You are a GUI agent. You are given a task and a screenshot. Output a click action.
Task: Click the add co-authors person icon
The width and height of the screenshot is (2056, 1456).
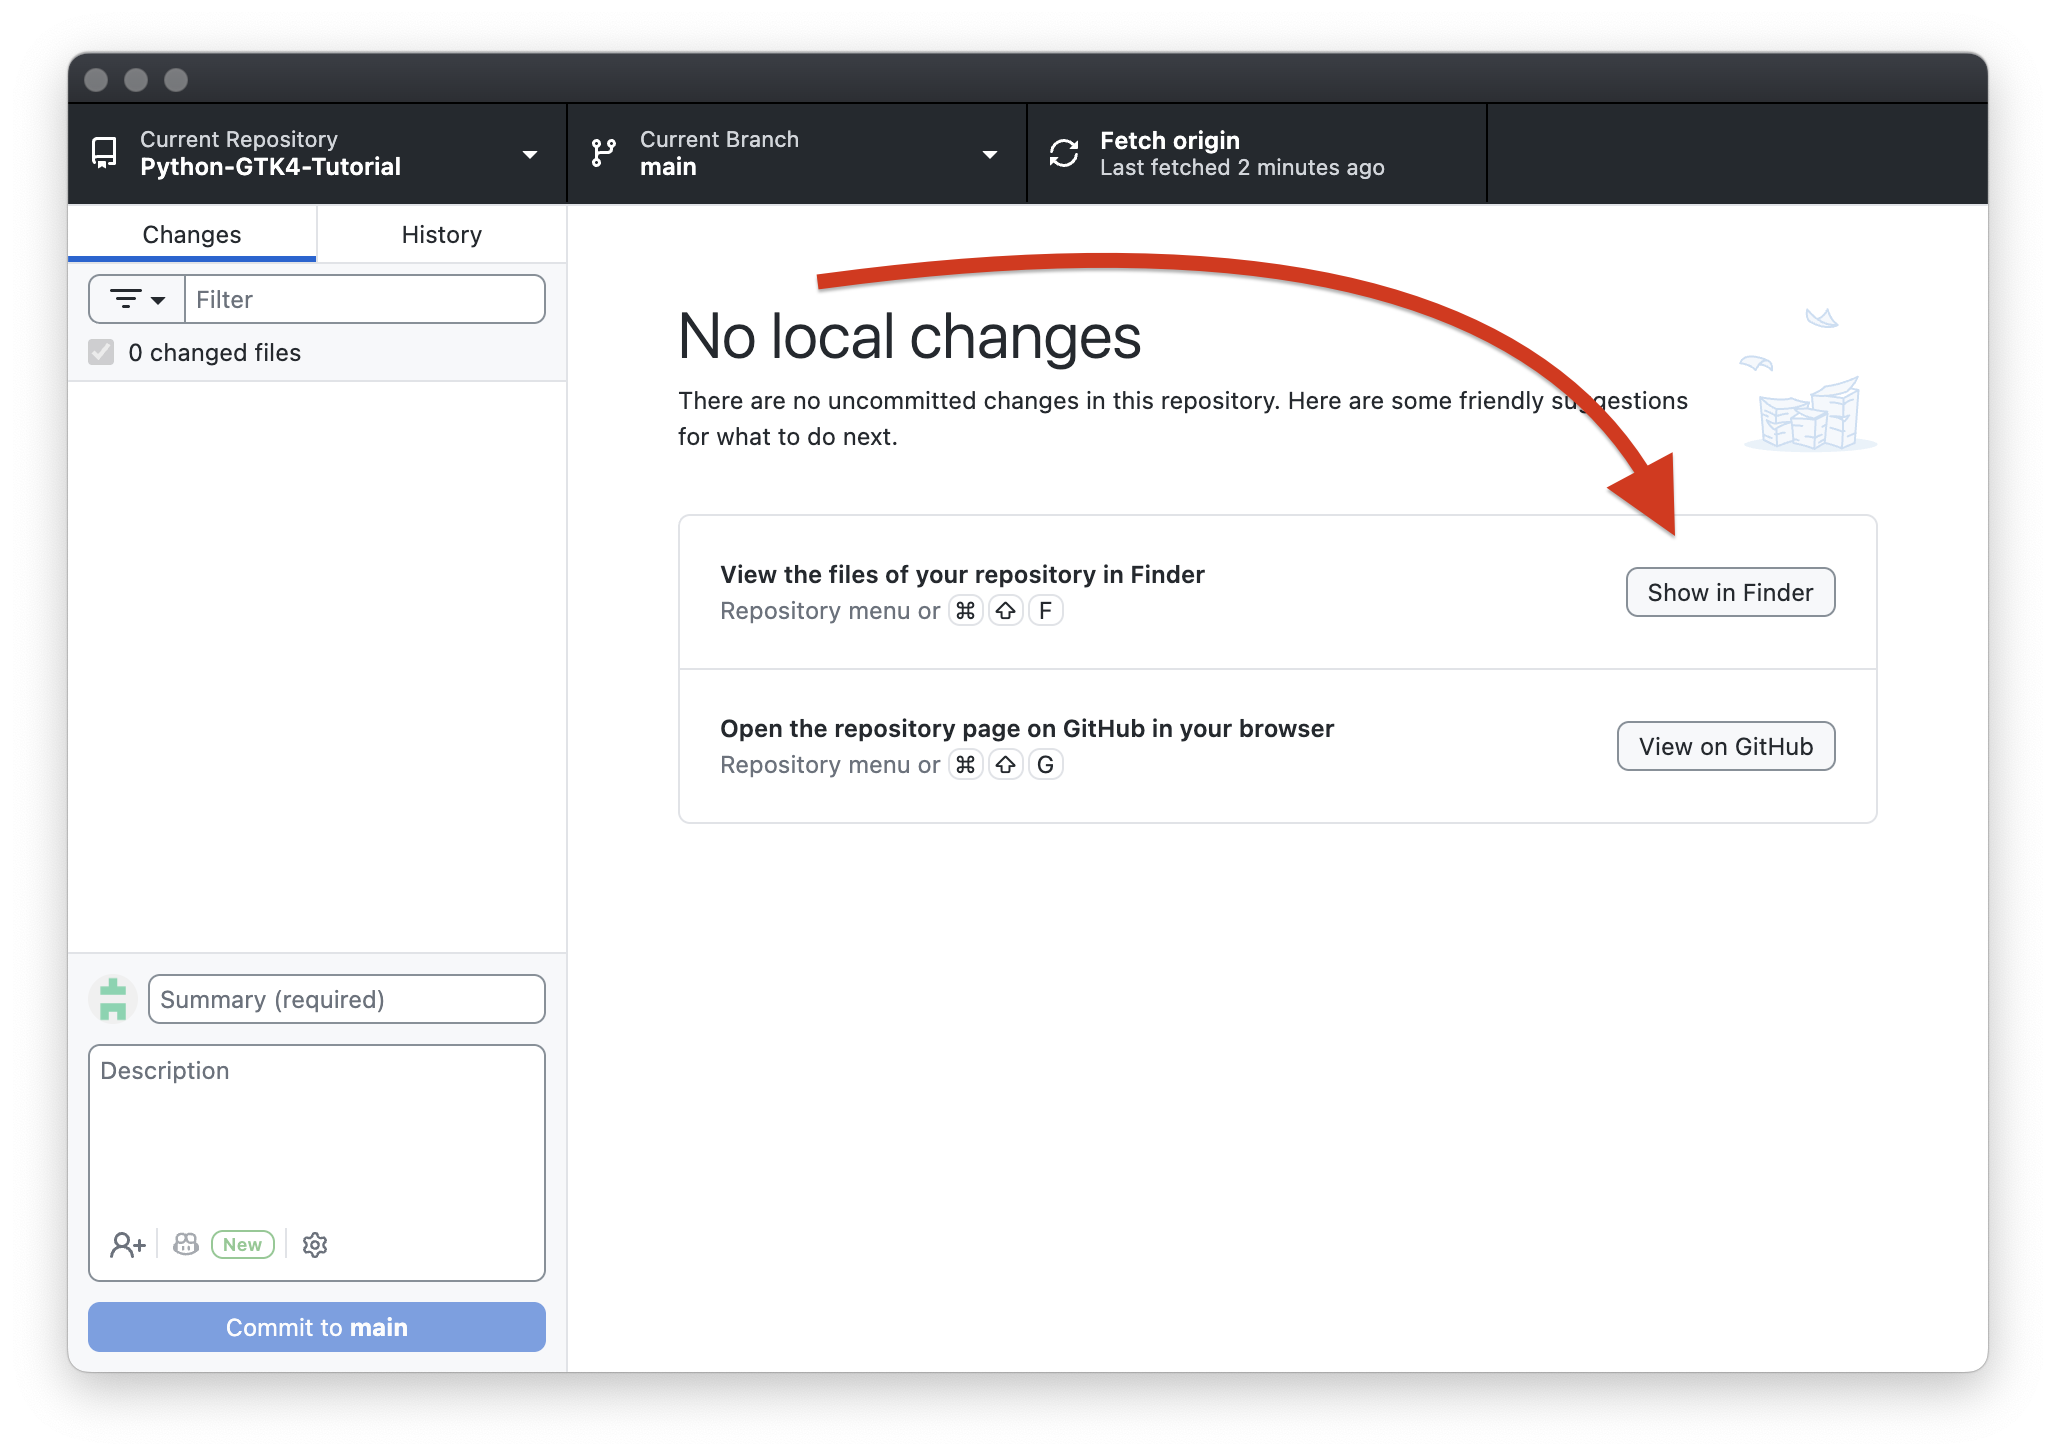[x=128, y=1244]
